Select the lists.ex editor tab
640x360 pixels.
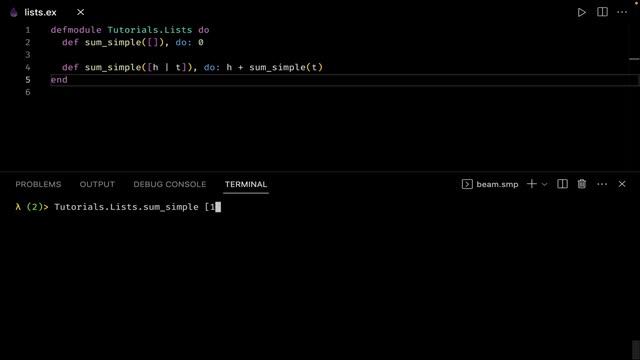click(47, 12)
